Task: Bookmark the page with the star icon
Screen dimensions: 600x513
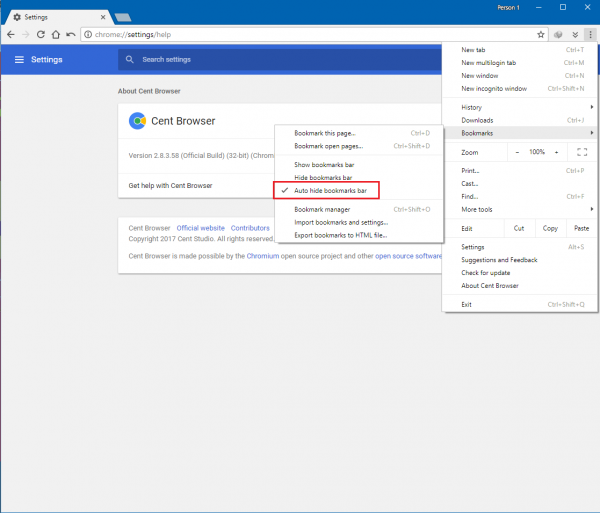Action: pos(541,35)
